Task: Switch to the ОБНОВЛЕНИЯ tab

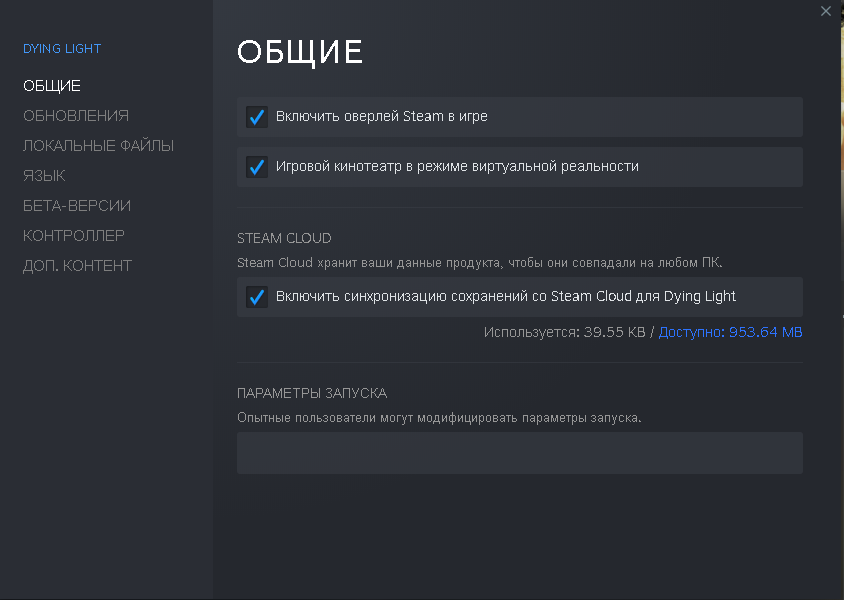Action: pyautogui.click(x=76, y=116)
